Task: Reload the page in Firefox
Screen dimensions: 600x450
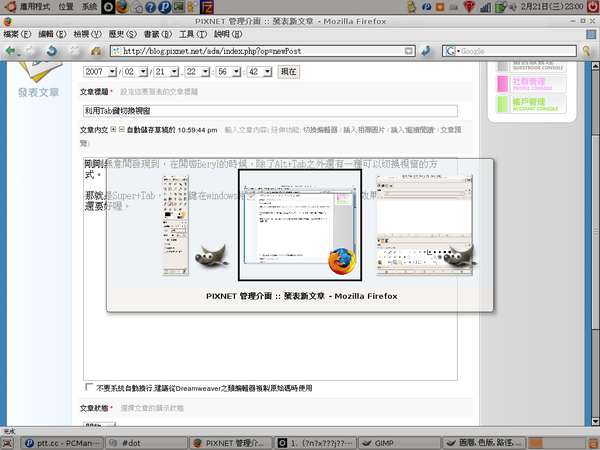Action: pyautogui.click(x=52, y=51)
